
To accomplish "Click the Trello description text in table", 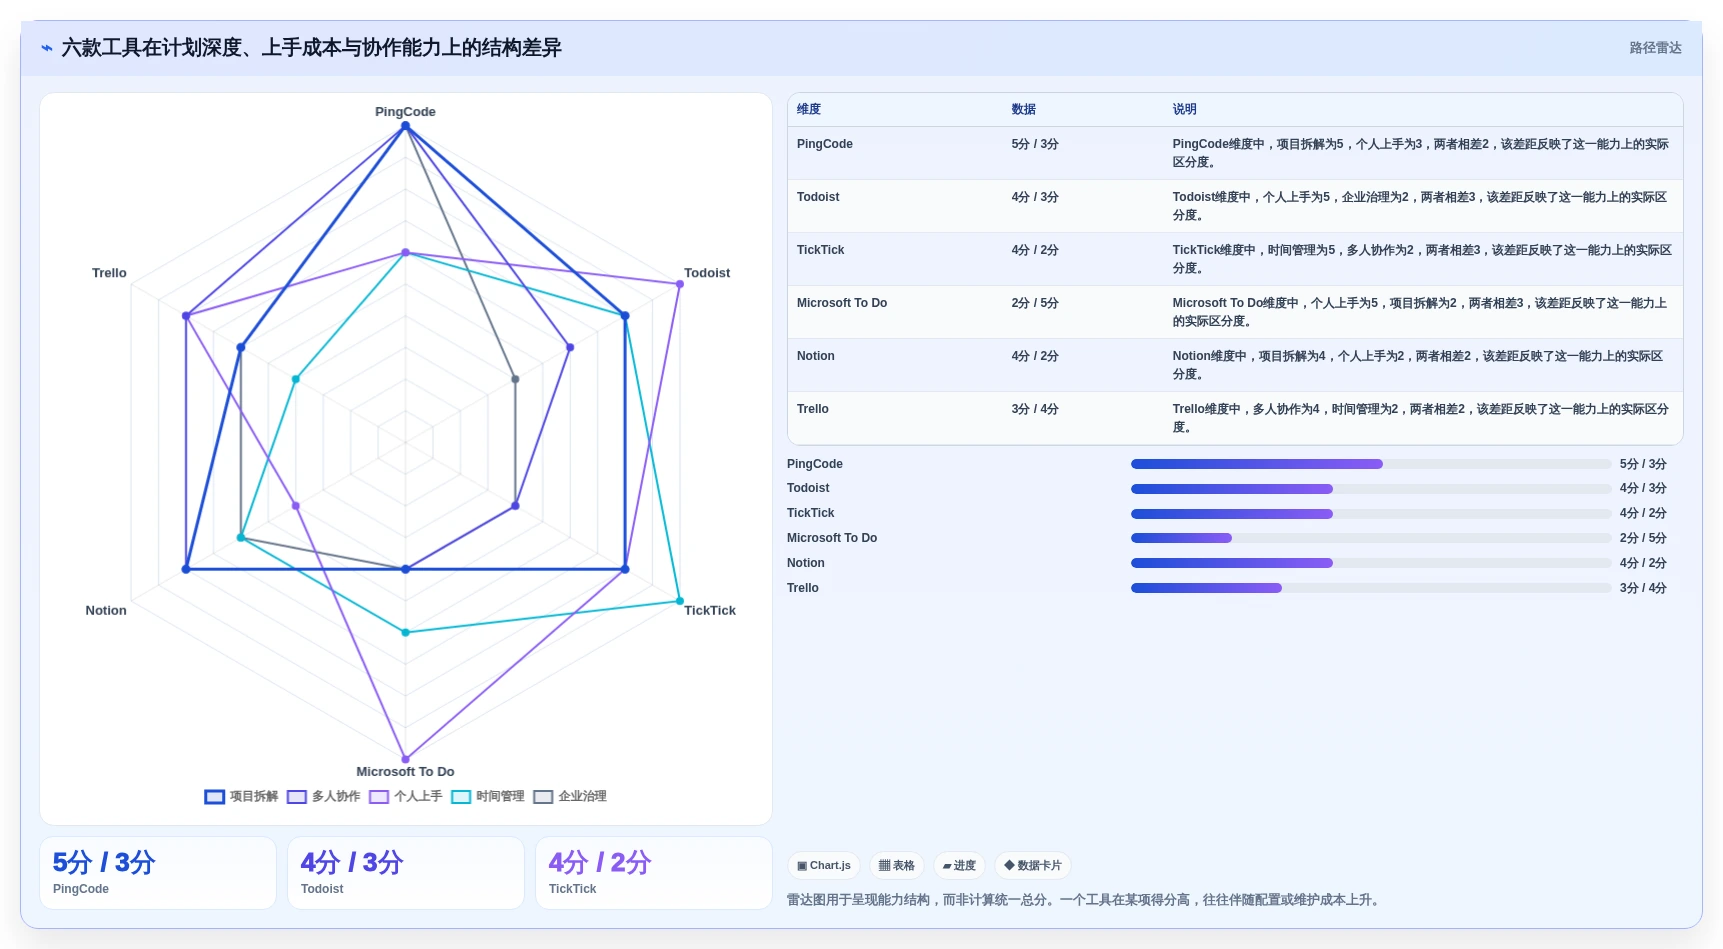I will pyautogui.click(x=1421, y=418).
